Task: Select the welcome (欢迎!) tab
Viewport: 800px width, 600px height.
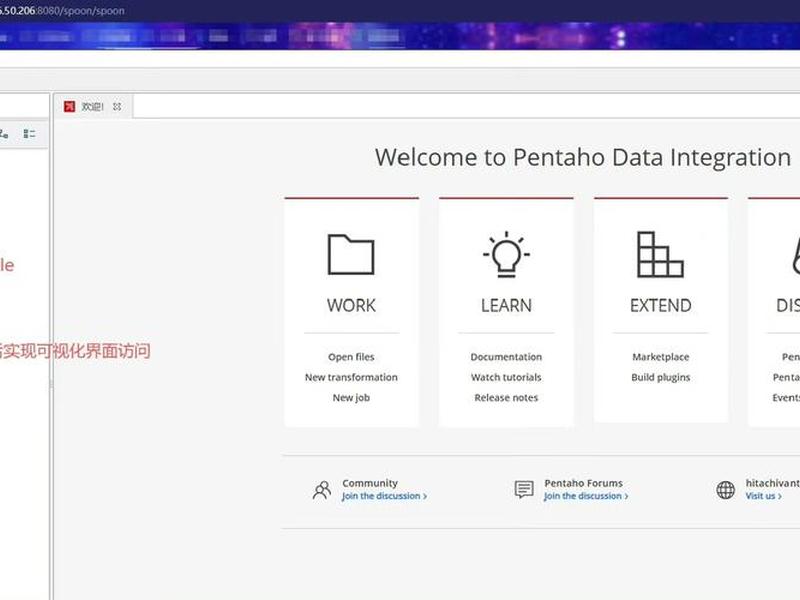Action: 93,106
